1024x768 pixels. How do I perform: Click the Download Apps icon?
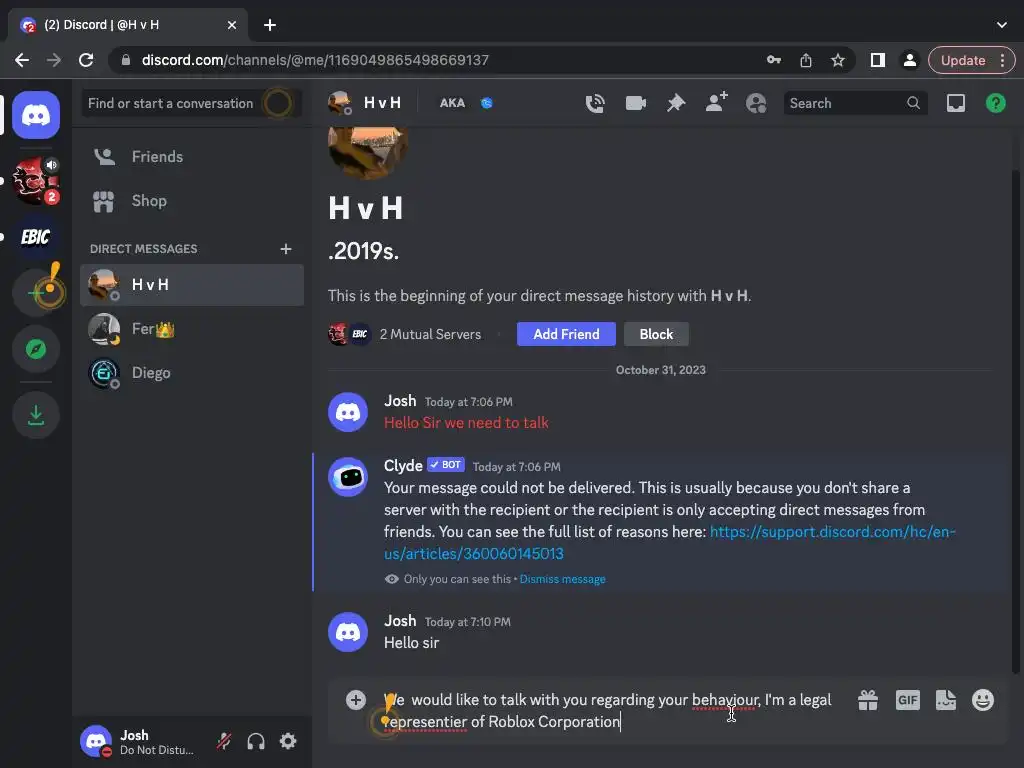36,415
